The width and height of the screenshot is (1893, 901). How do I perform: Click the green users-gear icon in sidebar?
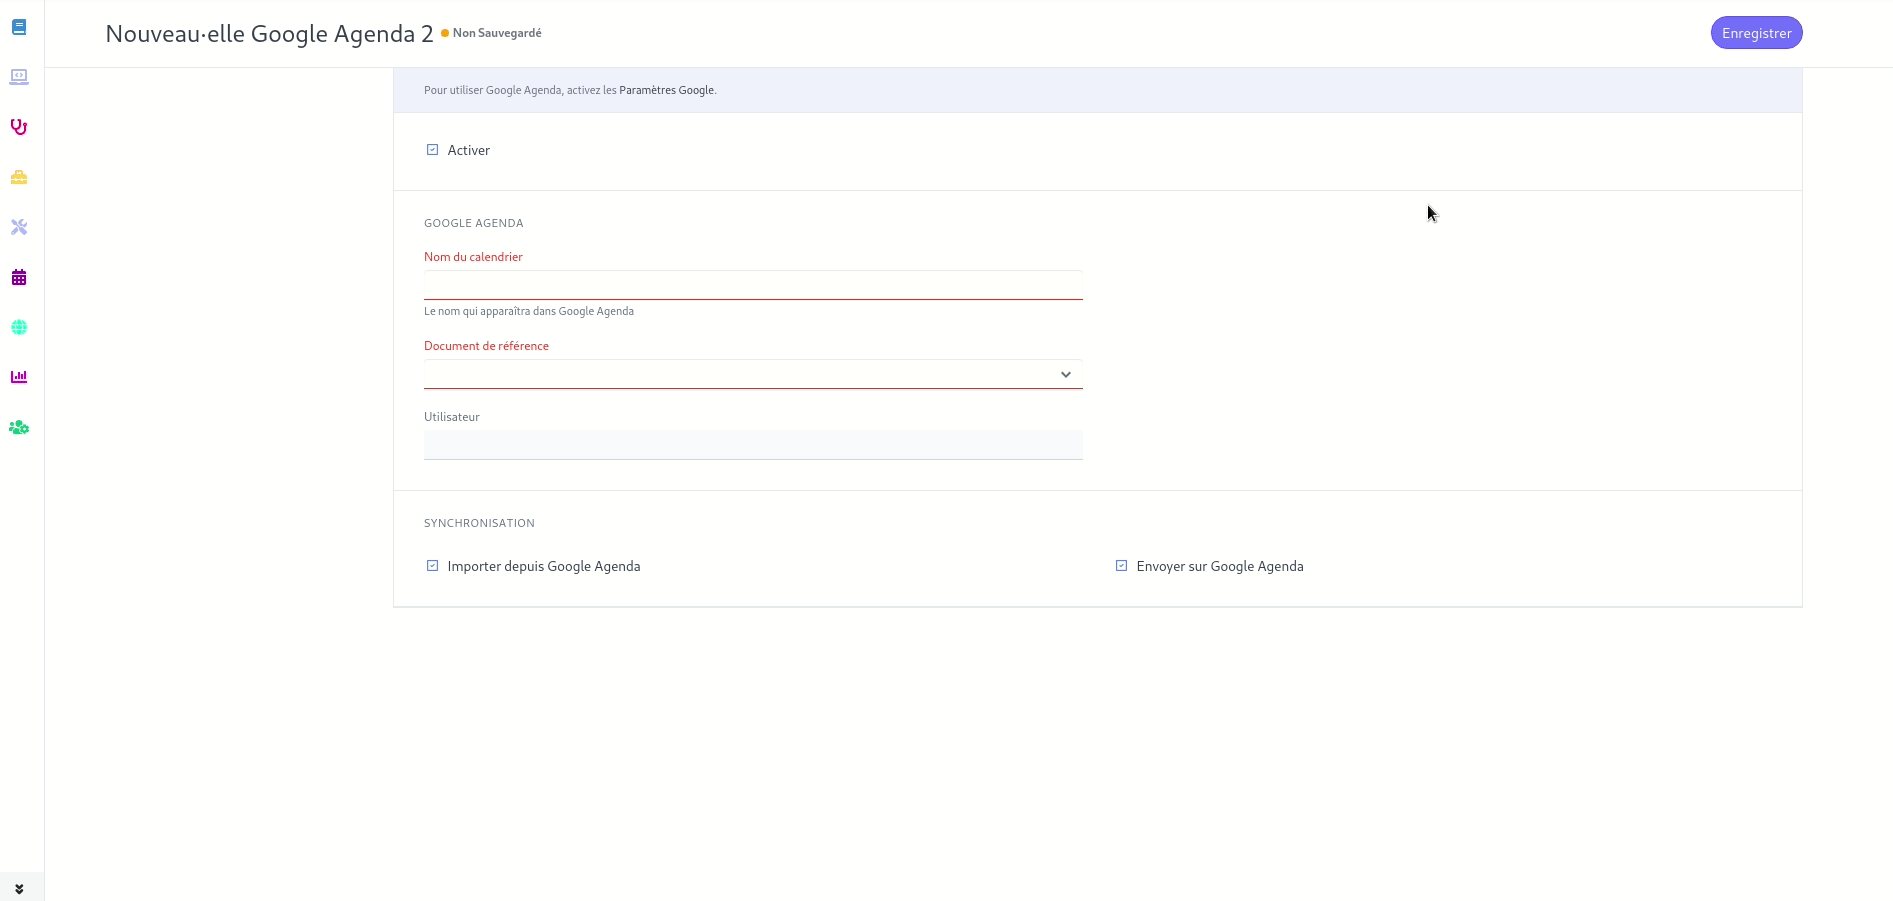coord(19,427)
